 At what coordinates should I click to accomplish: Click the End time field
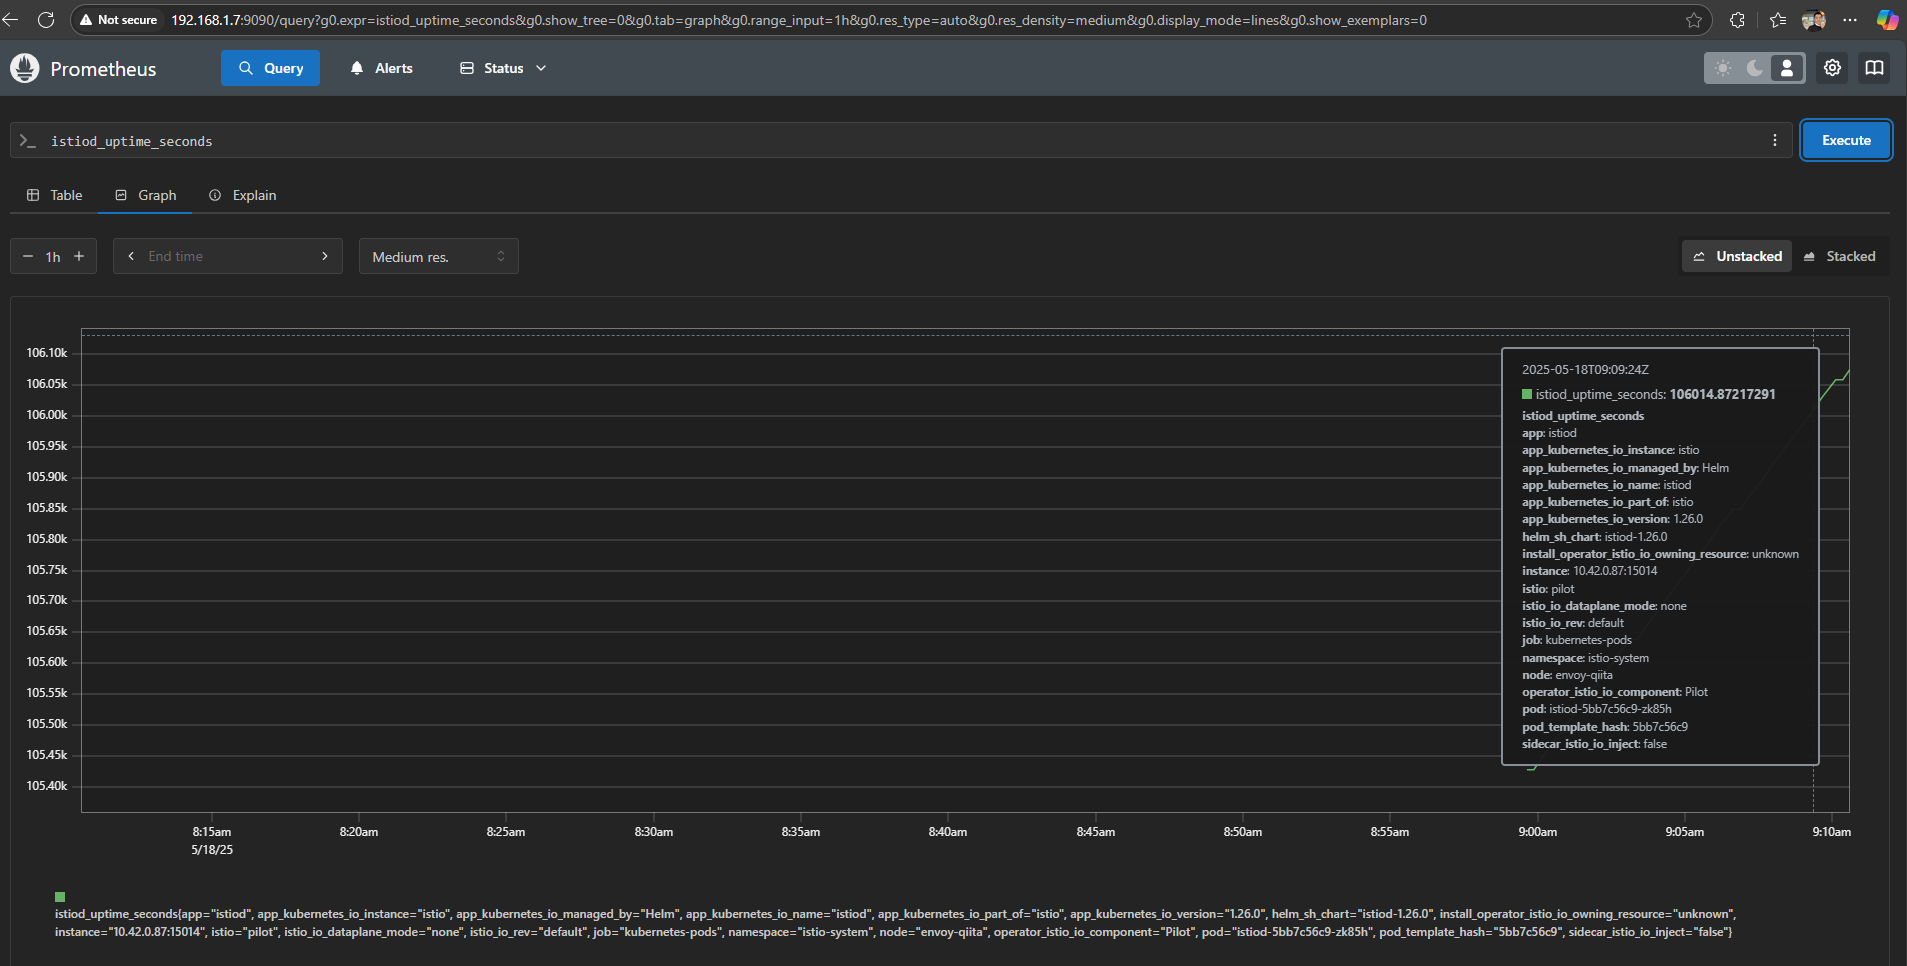[x=228, y=257]
